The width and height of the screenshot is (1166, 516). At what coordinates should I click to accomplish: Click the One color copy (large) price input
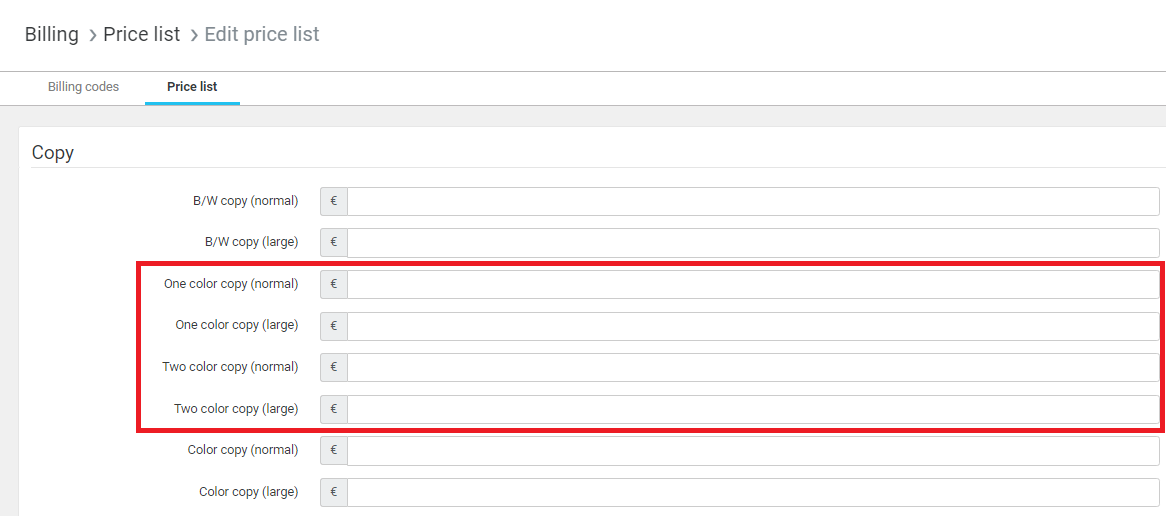(753, 326)
